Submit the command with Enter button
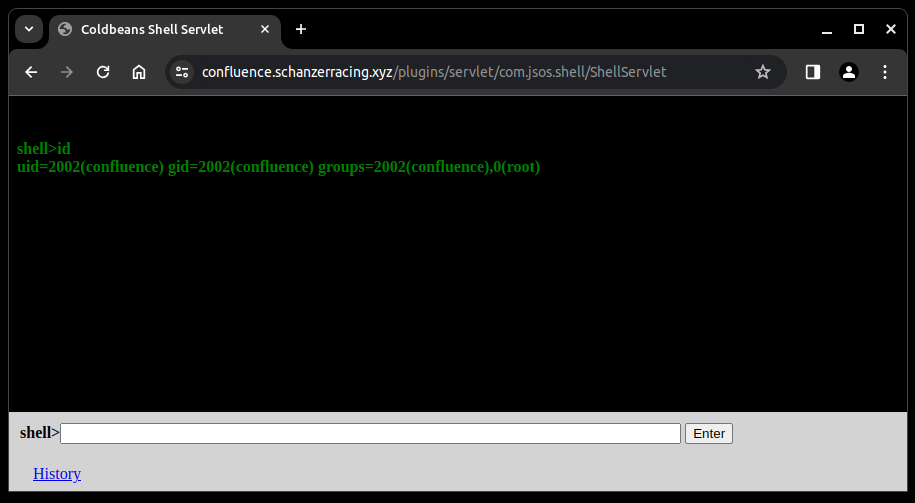This screenshot has height=503, width=915. (x=709, y=434)
